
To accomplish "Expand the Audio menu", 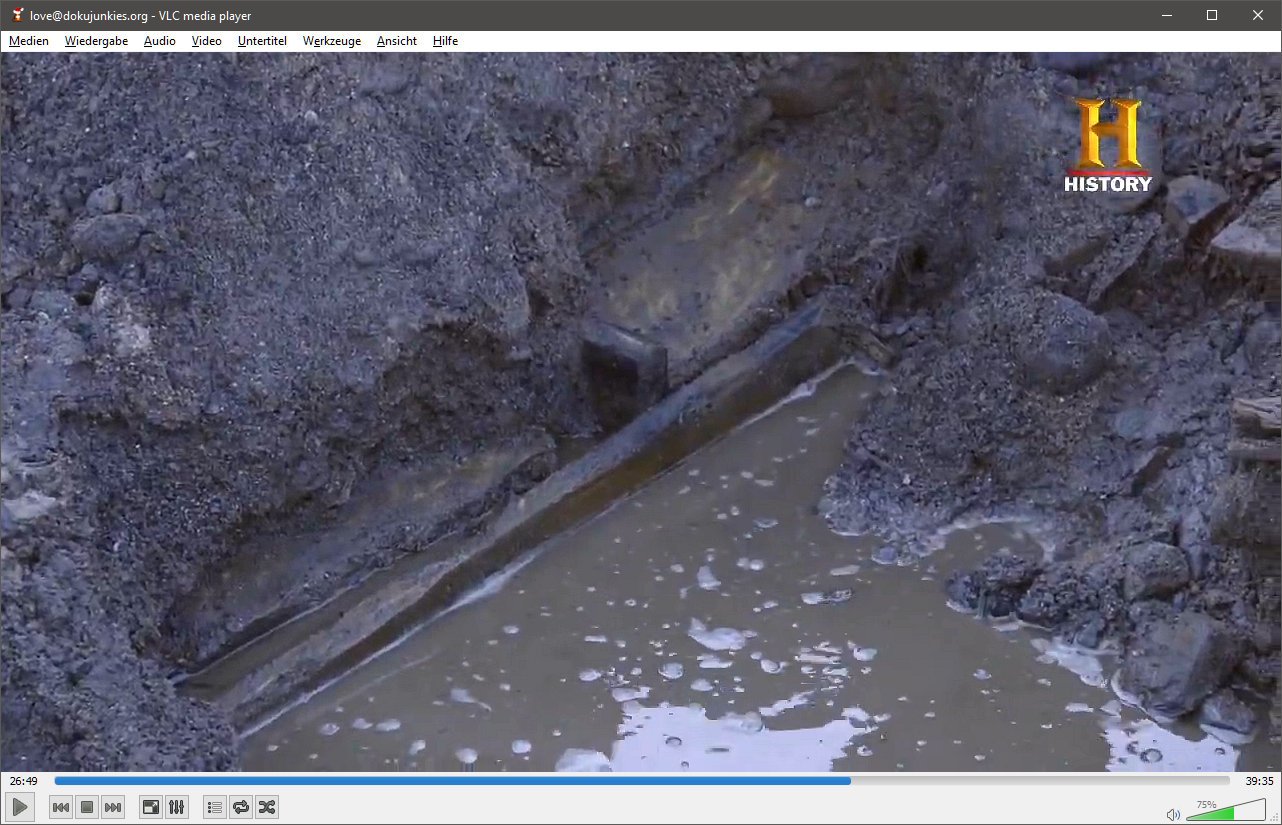I will [x=159, y=41].
